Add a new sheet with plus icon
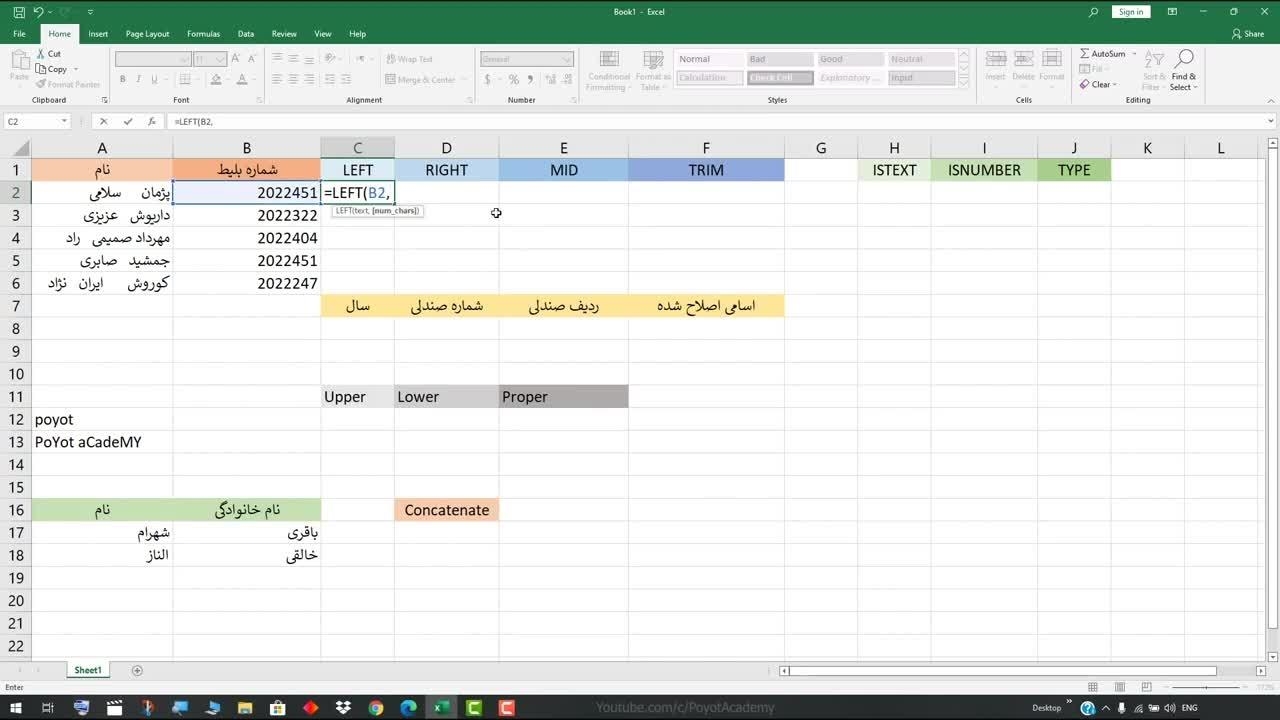 (137, 670)
